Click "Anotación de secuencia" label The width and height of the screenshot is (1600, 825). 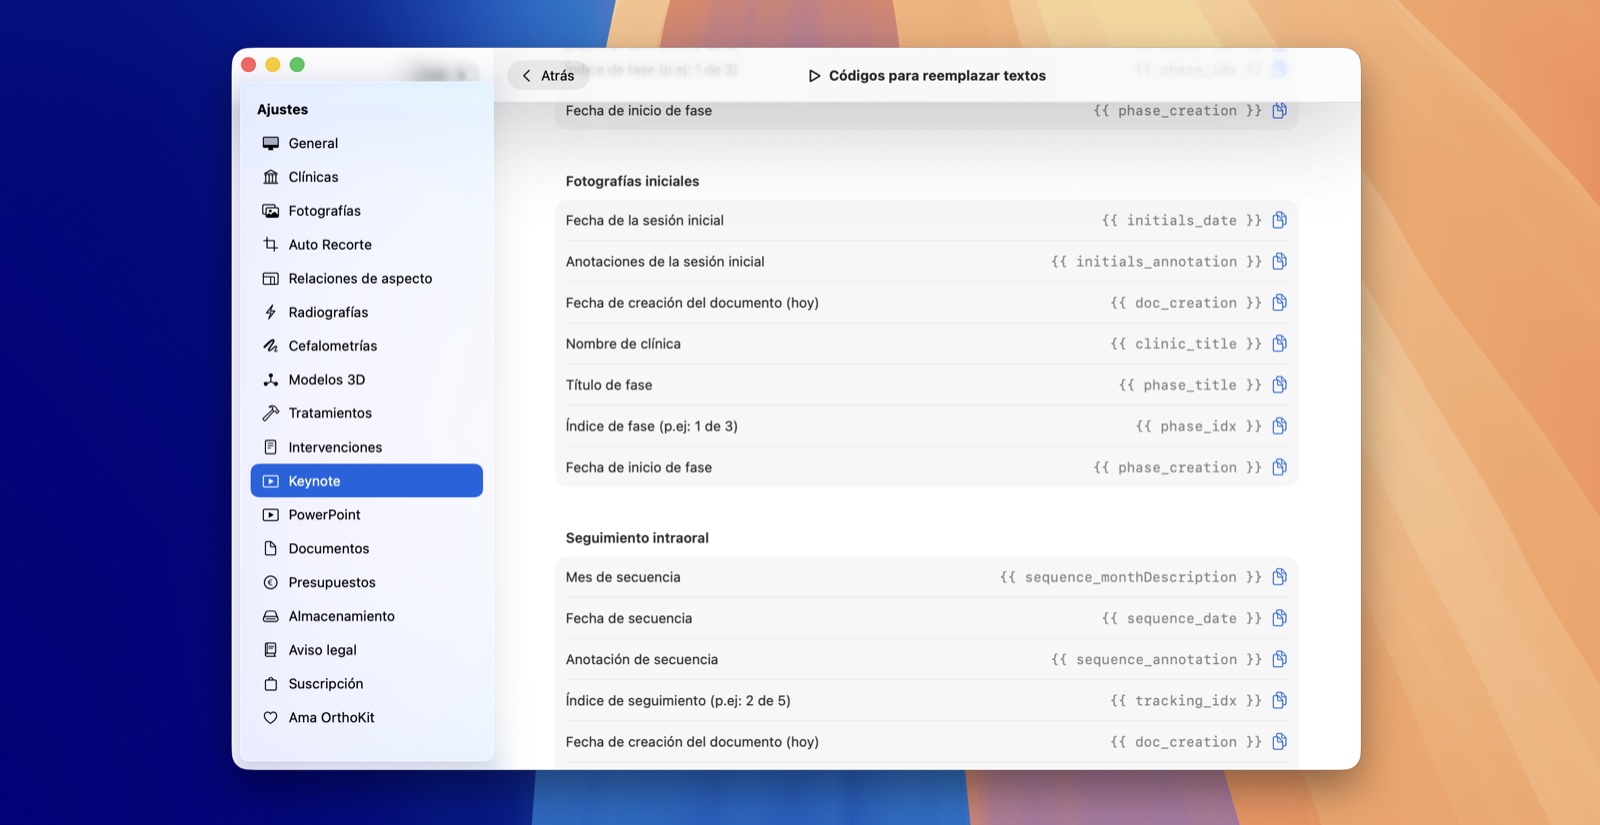(x=642, y=659)
